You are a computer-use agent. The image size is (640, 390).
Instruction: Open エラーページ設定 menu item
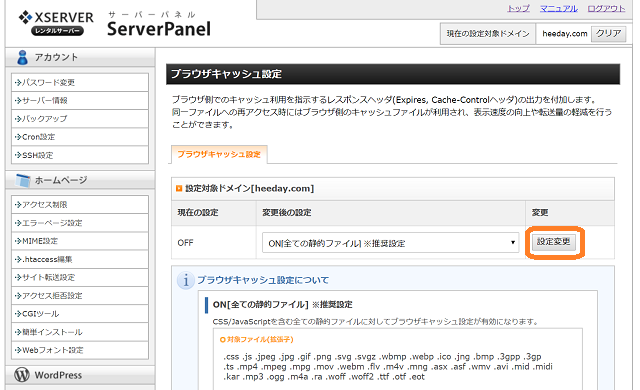coord(80,223)
